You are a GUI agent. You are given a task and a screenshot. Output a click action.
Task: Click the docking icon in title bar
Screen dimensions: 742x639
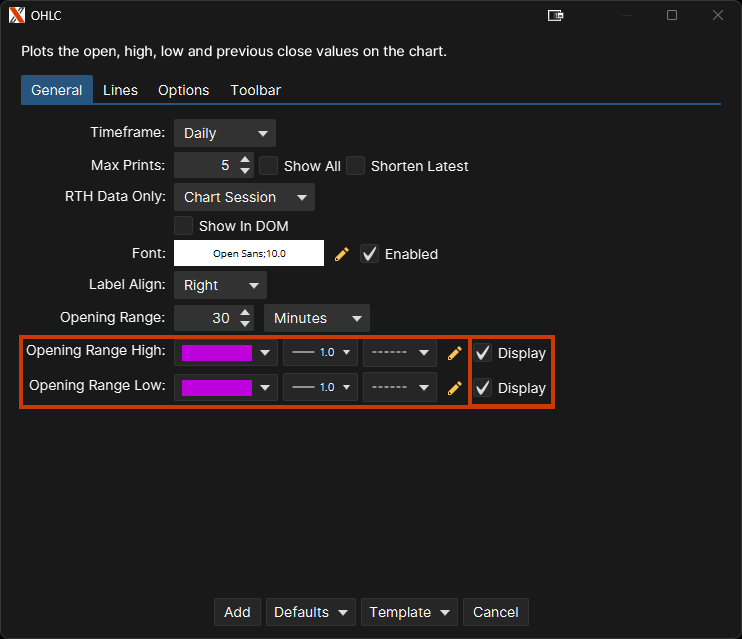556,15
